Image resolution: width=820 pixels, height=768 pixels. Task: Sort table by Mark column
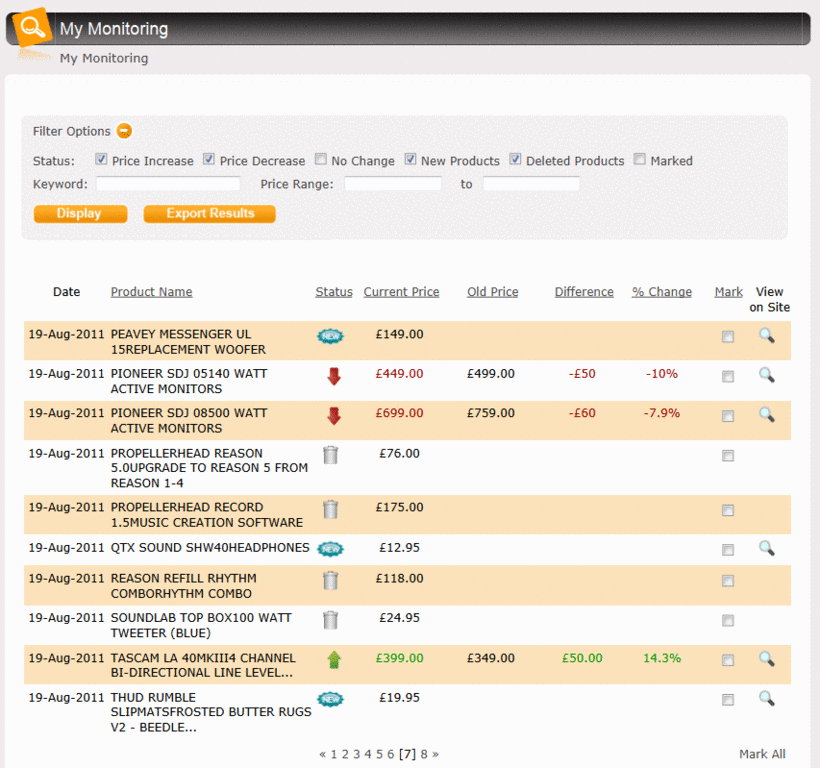(x=728, y=292)
